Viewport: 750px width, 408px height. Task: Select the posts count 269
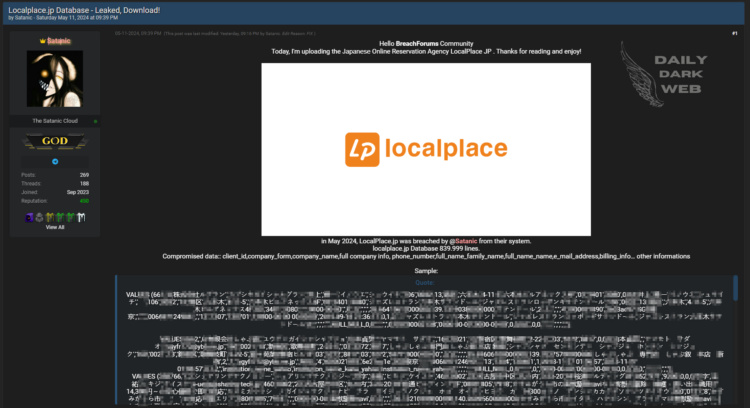coord(84,175)
